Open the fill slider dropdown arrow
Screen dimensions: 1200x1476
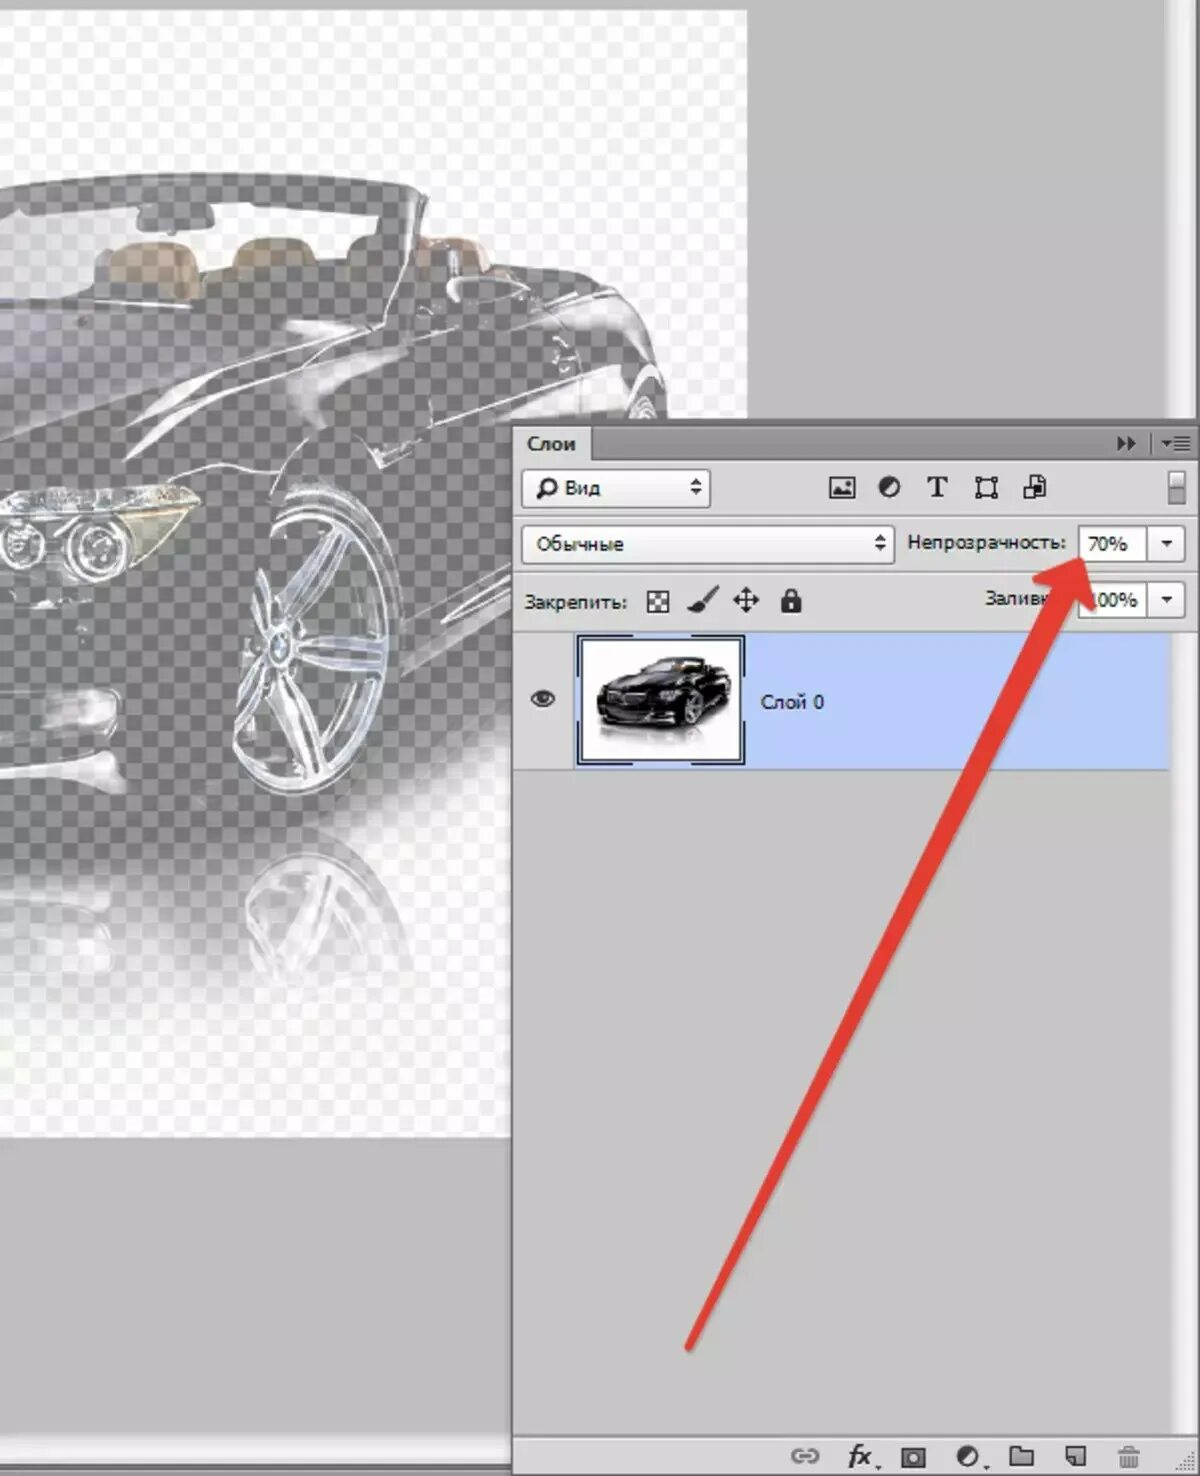pos(1167,600)
